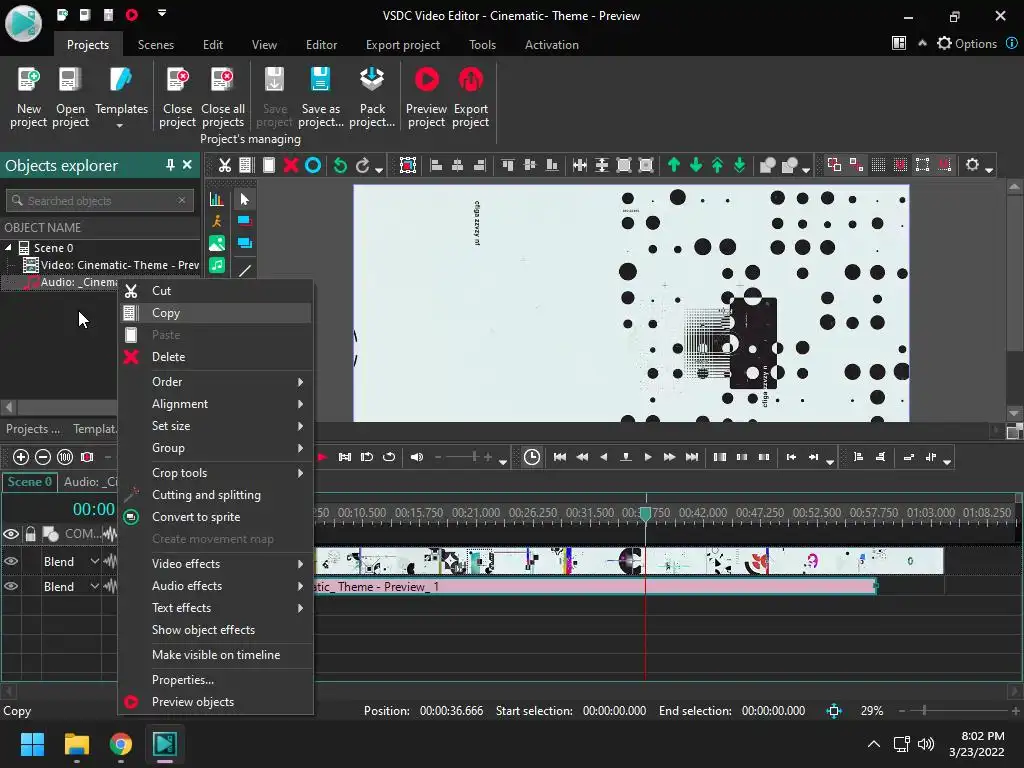Open the Export project tab
The image size is (1024, 768).
click(x=402, y=44)
